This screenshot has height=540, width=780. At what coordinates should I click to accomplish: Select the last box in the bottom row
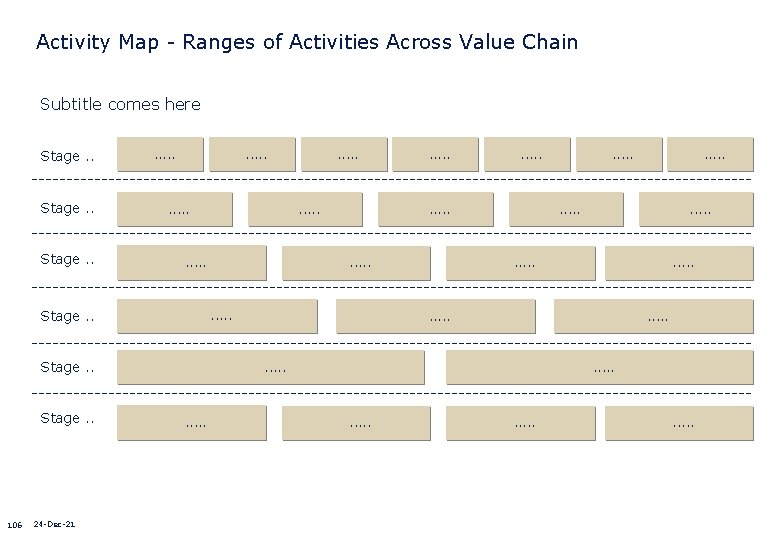pyautogui.click(x=679, y=424)
